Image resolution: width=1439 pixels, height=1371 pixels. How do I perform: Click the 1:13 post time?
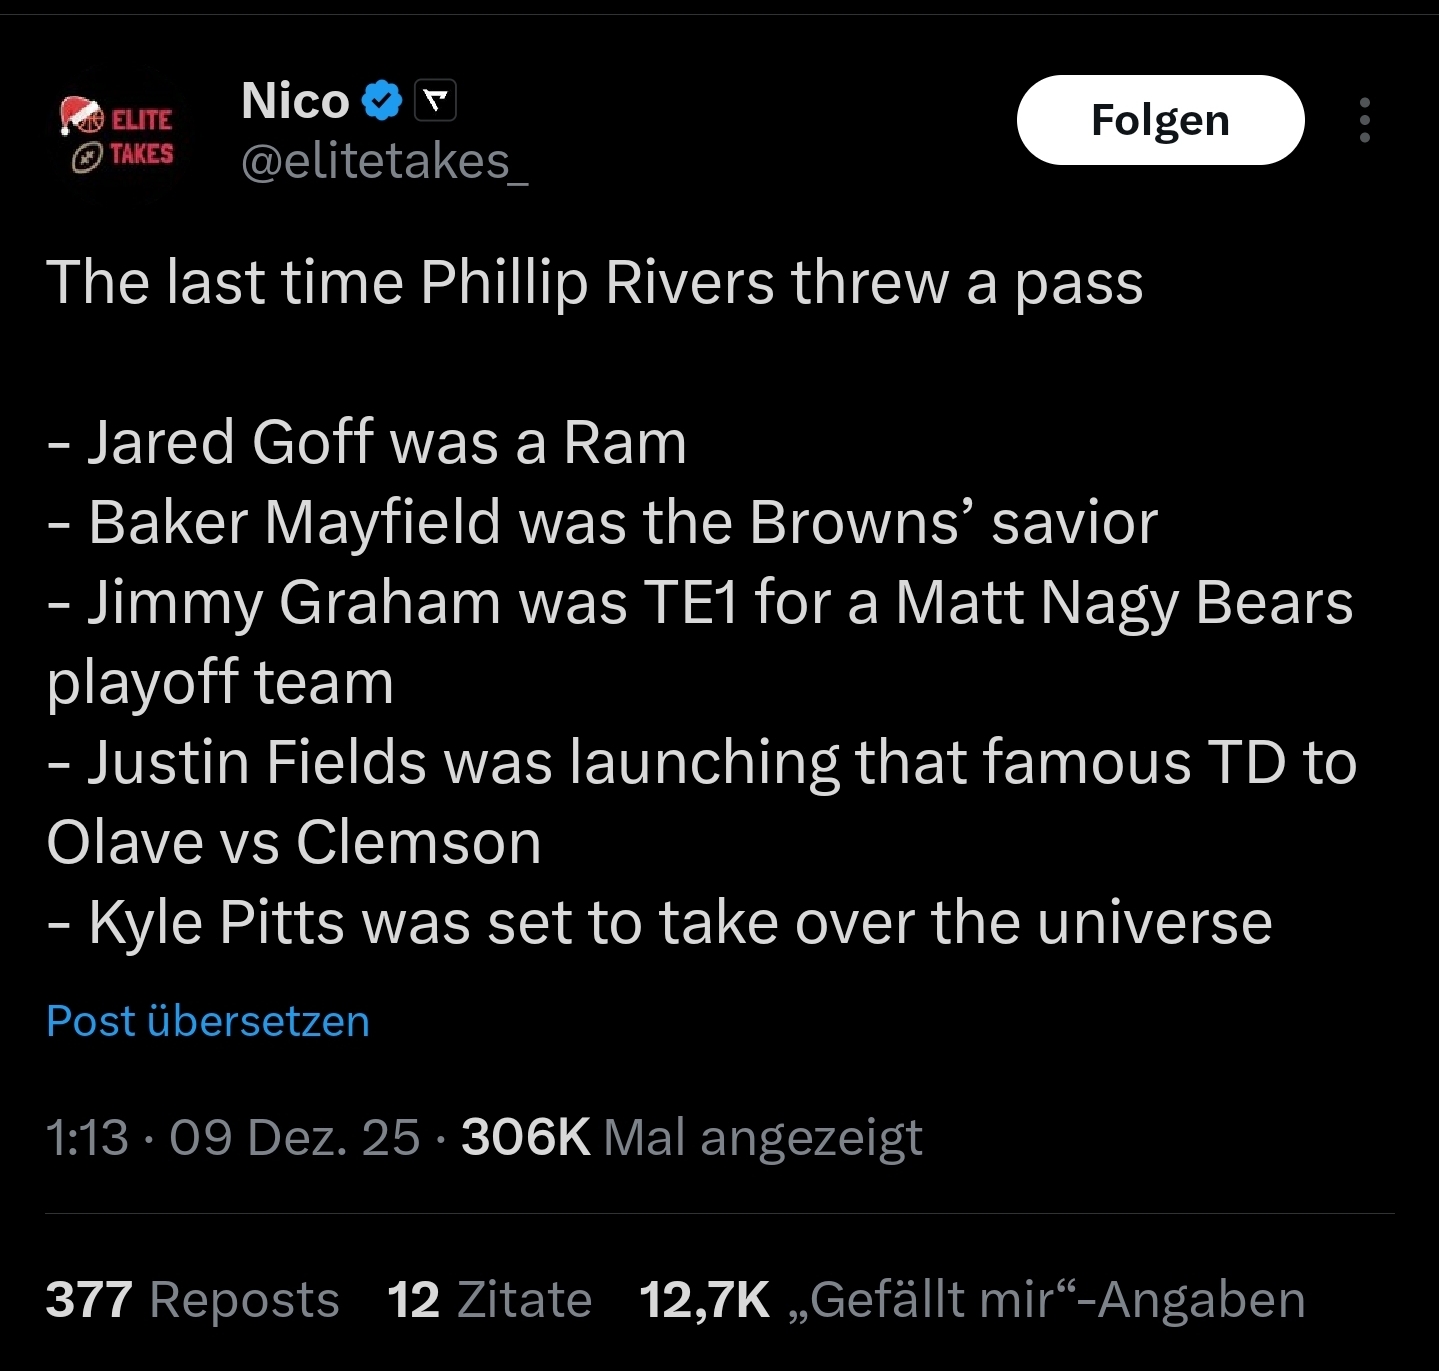tap(87, 1137)
